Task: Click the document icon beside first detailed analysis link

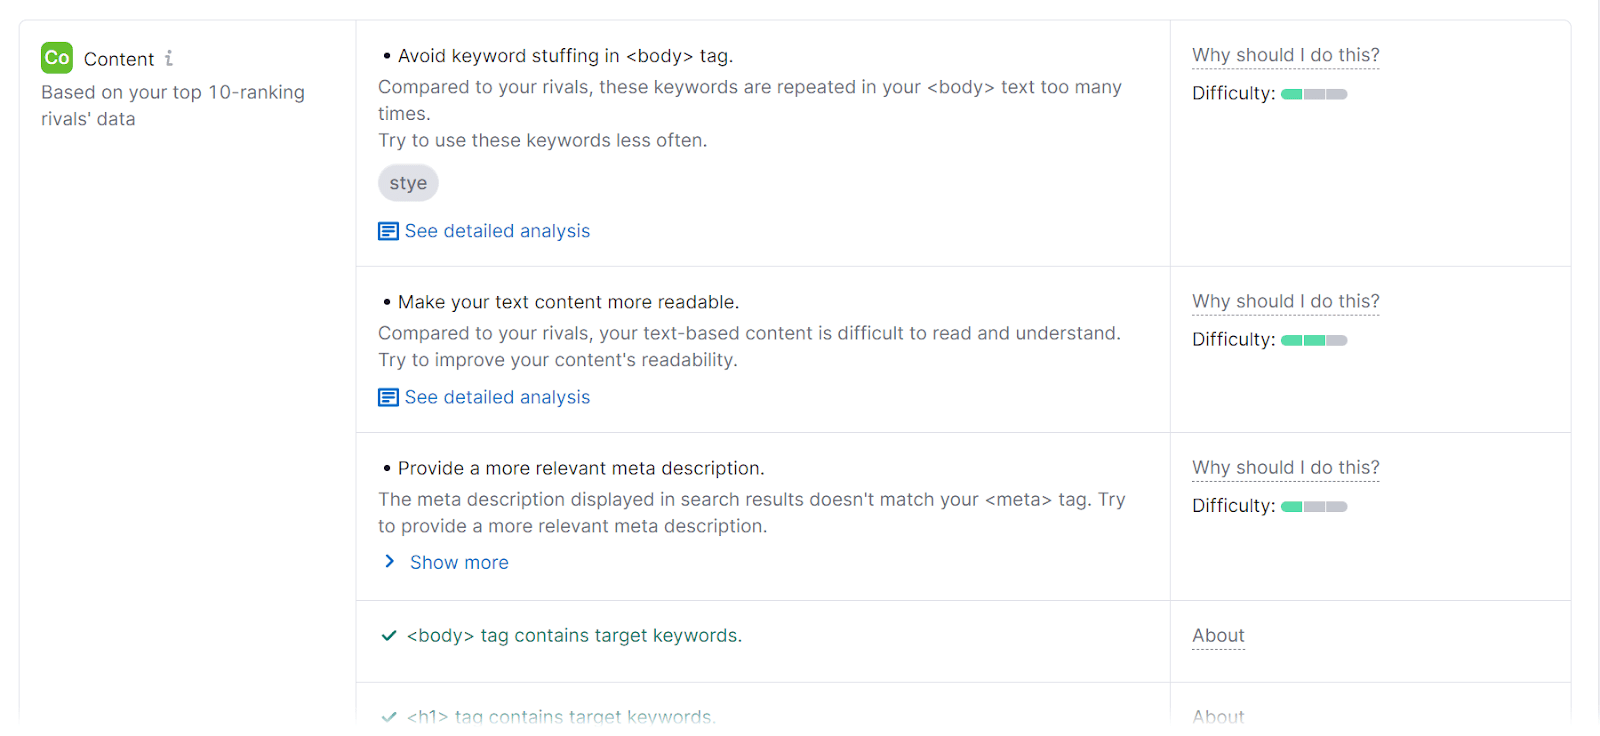Action: 387,230
